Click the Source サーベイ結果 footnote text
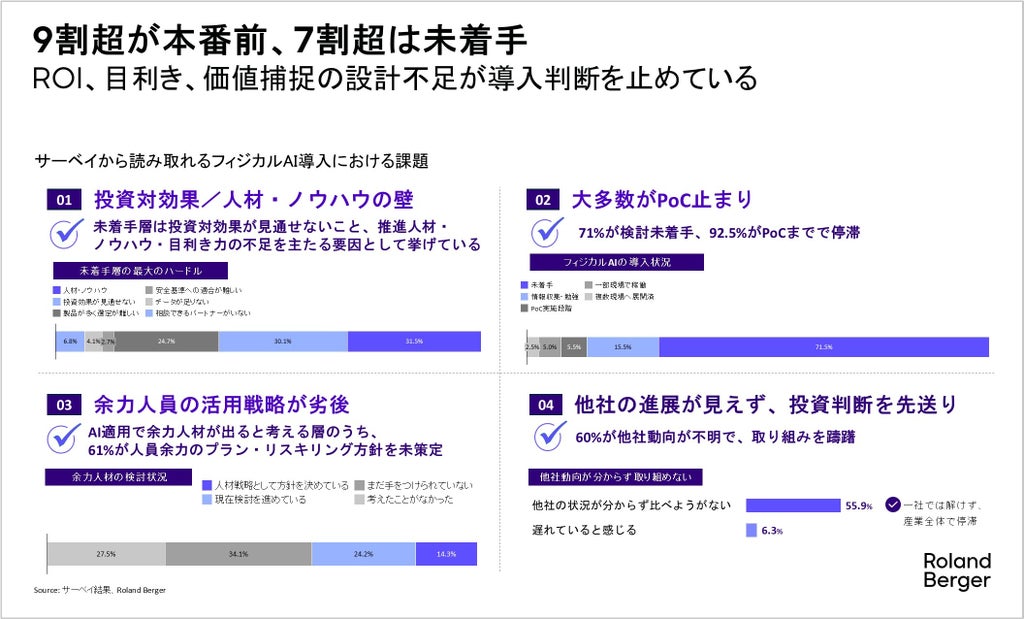Viewport: 1024px width, 619px height. 100,590
